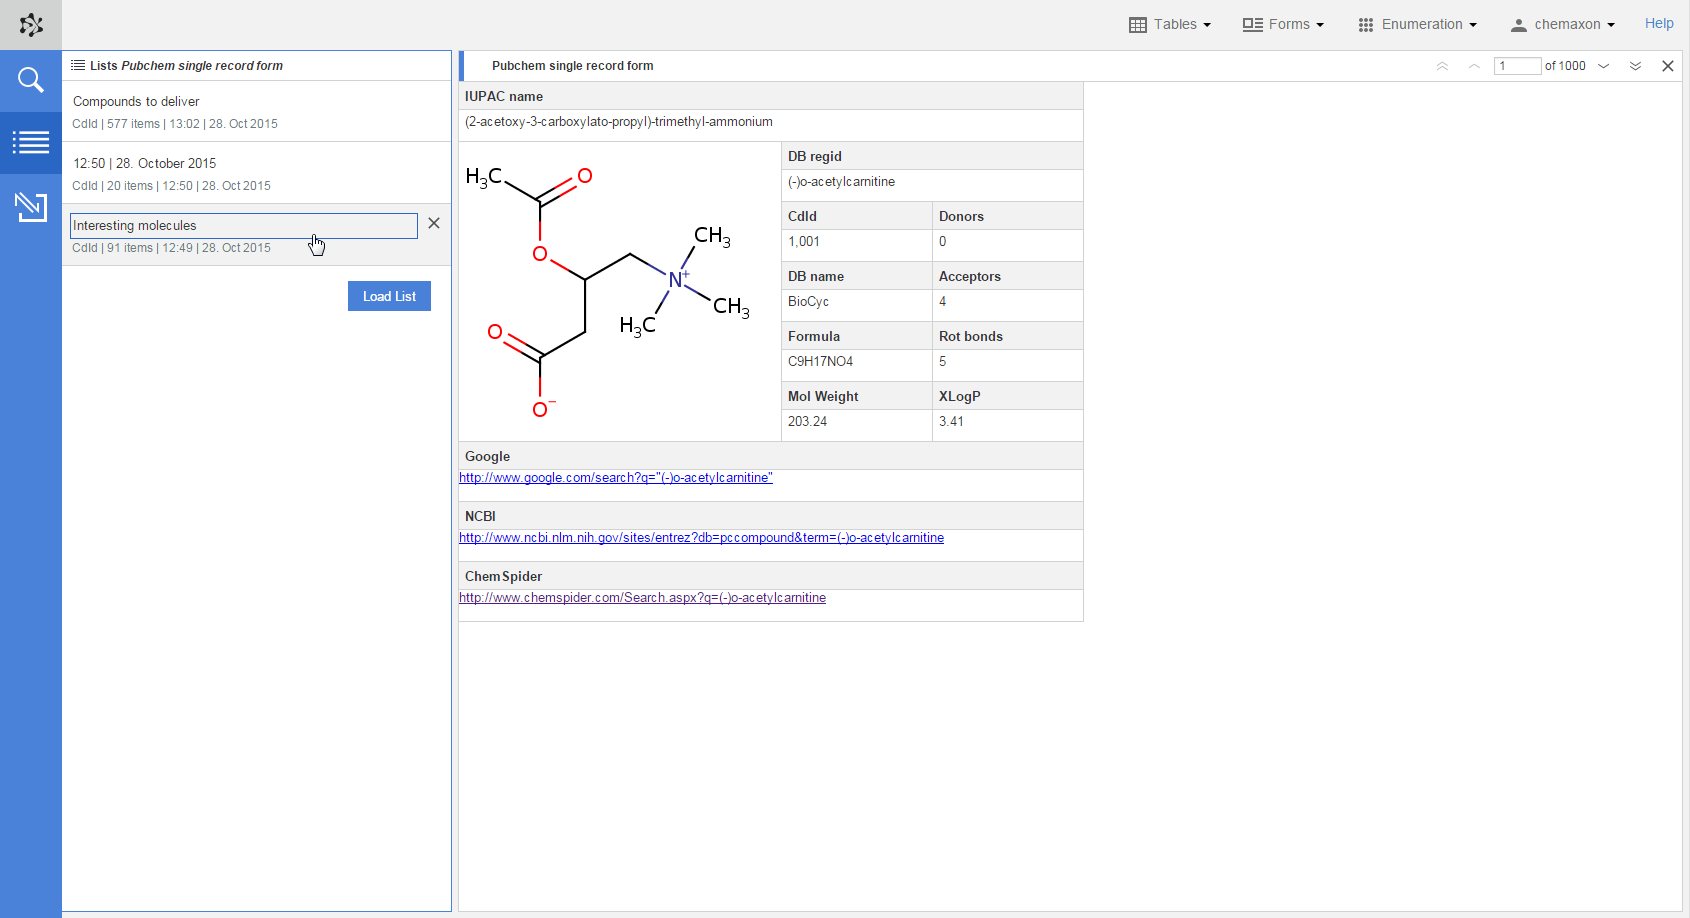Advance to the next record
This screenshot has height=918, width=1690.
(x=1604, y=66)
